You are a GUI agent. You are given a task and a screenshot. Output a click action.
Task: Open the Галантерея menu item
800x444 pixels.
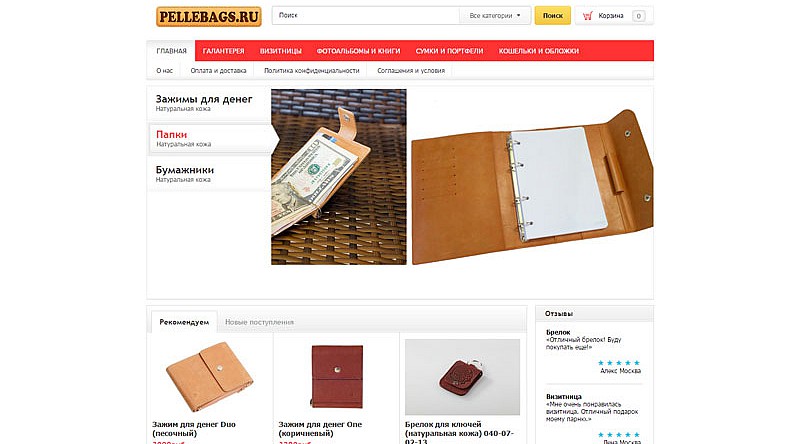pos(223,51)
